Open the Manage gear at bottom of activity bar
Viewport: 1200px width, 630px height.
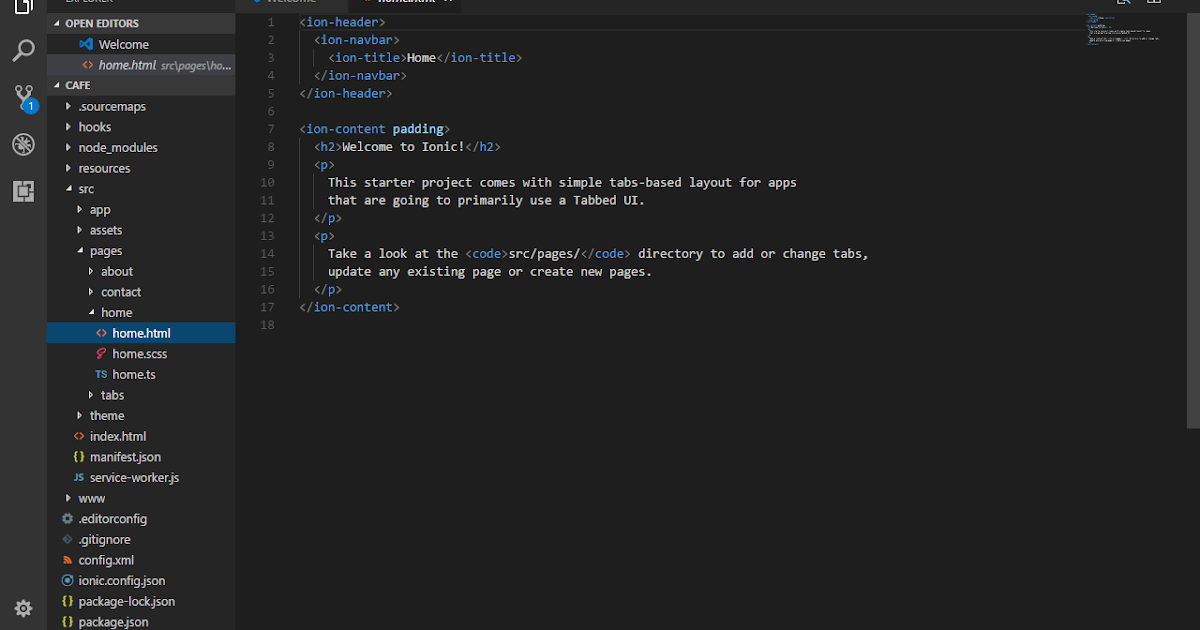click(24, 608)
